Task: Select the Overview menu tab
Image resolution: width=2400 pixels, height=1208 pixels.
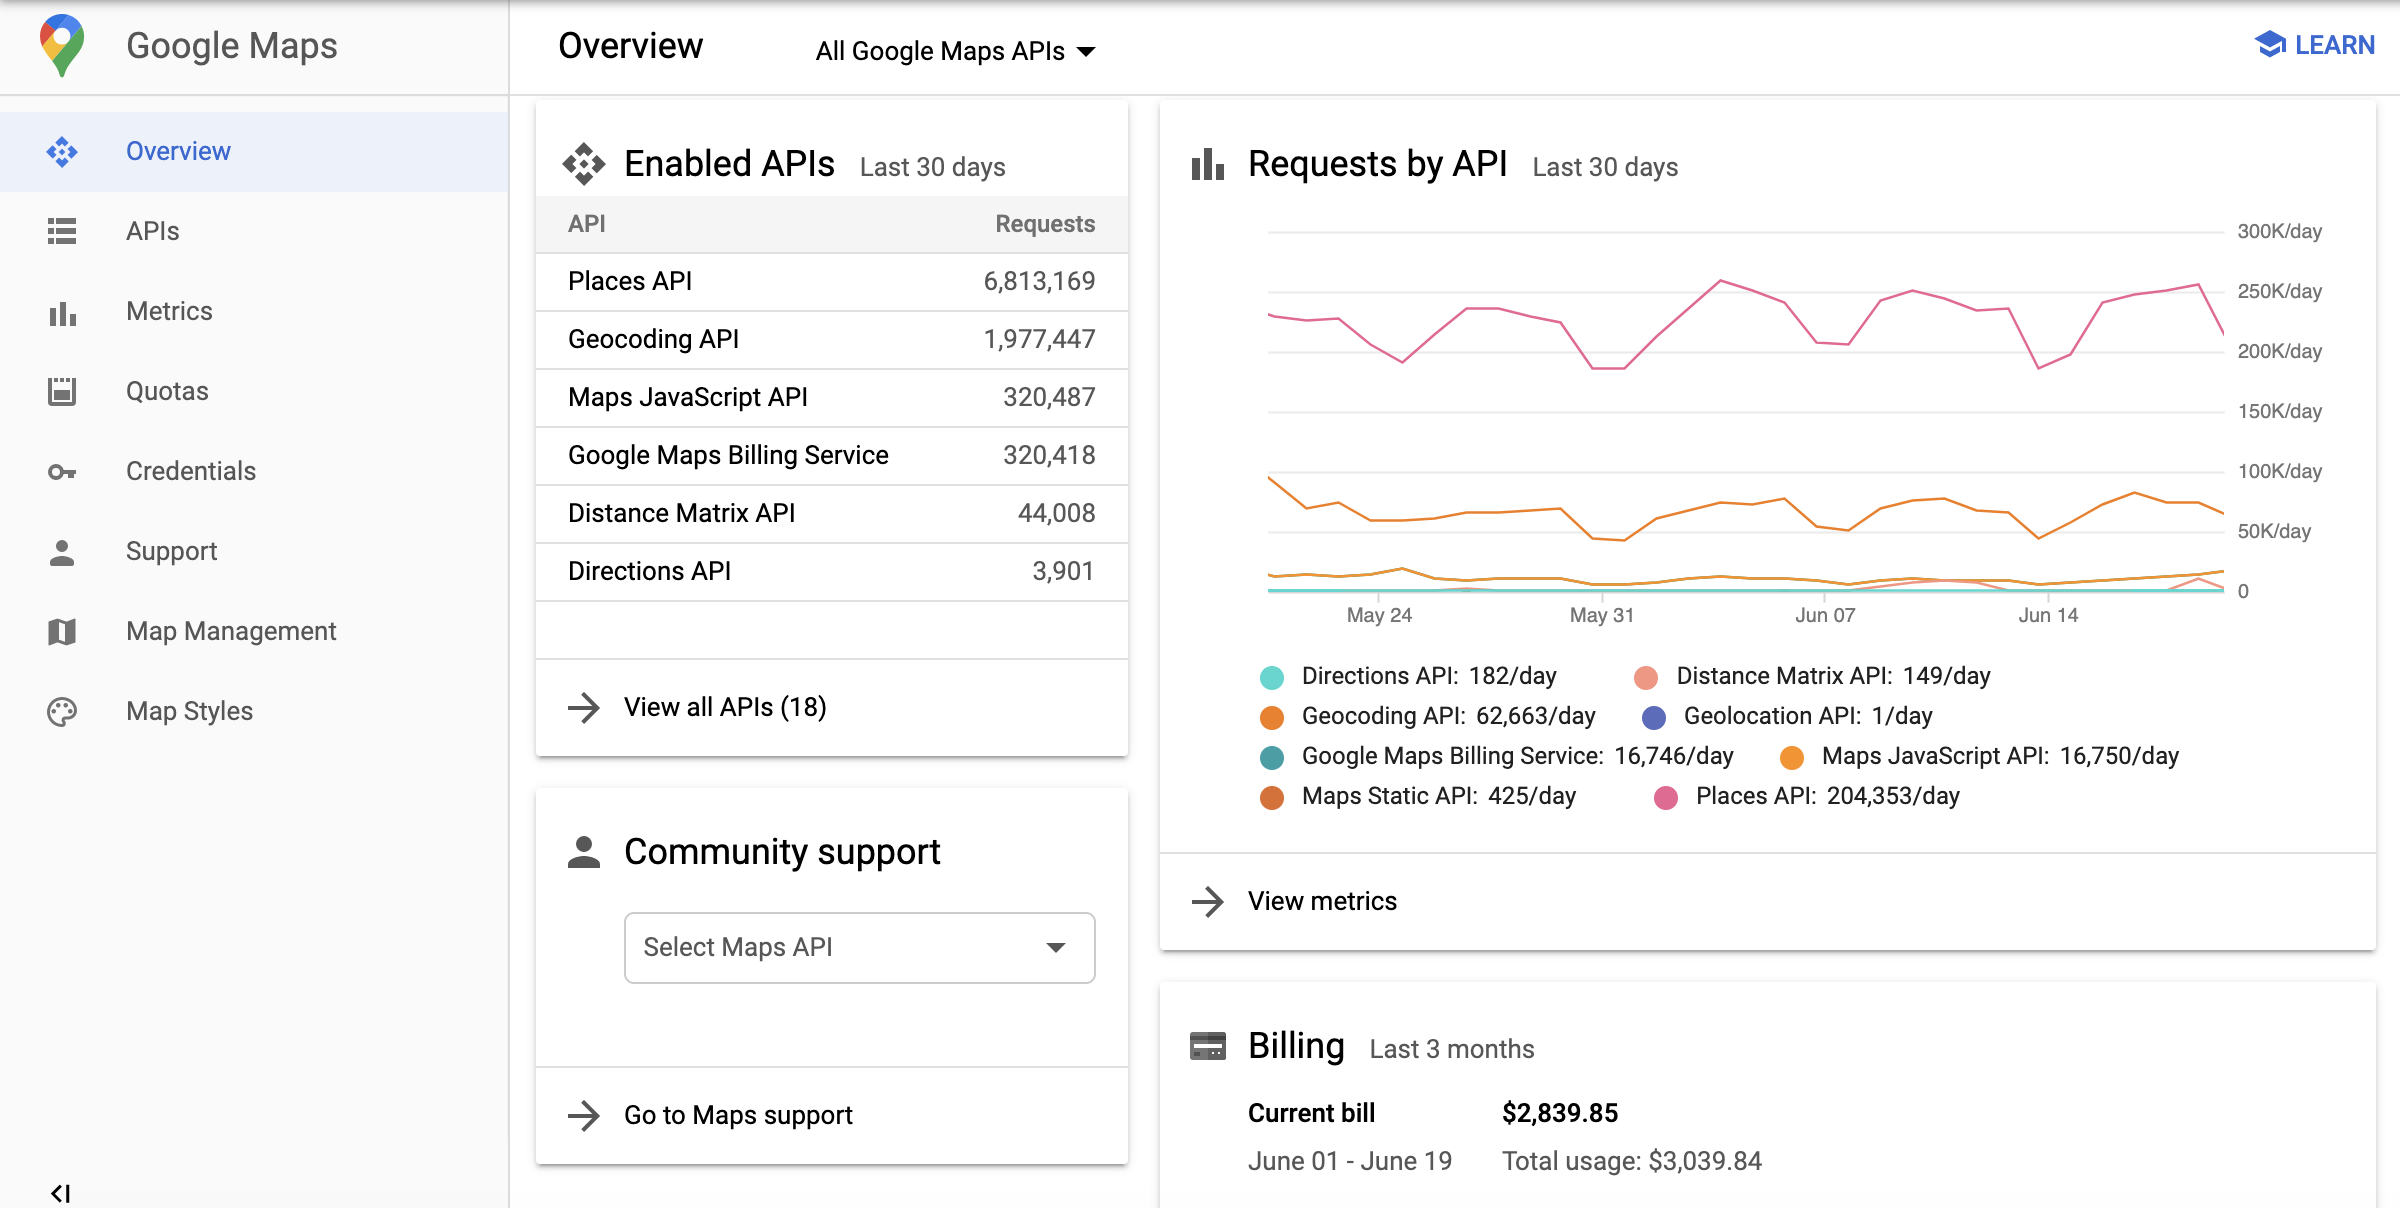Action: point(177,149)
